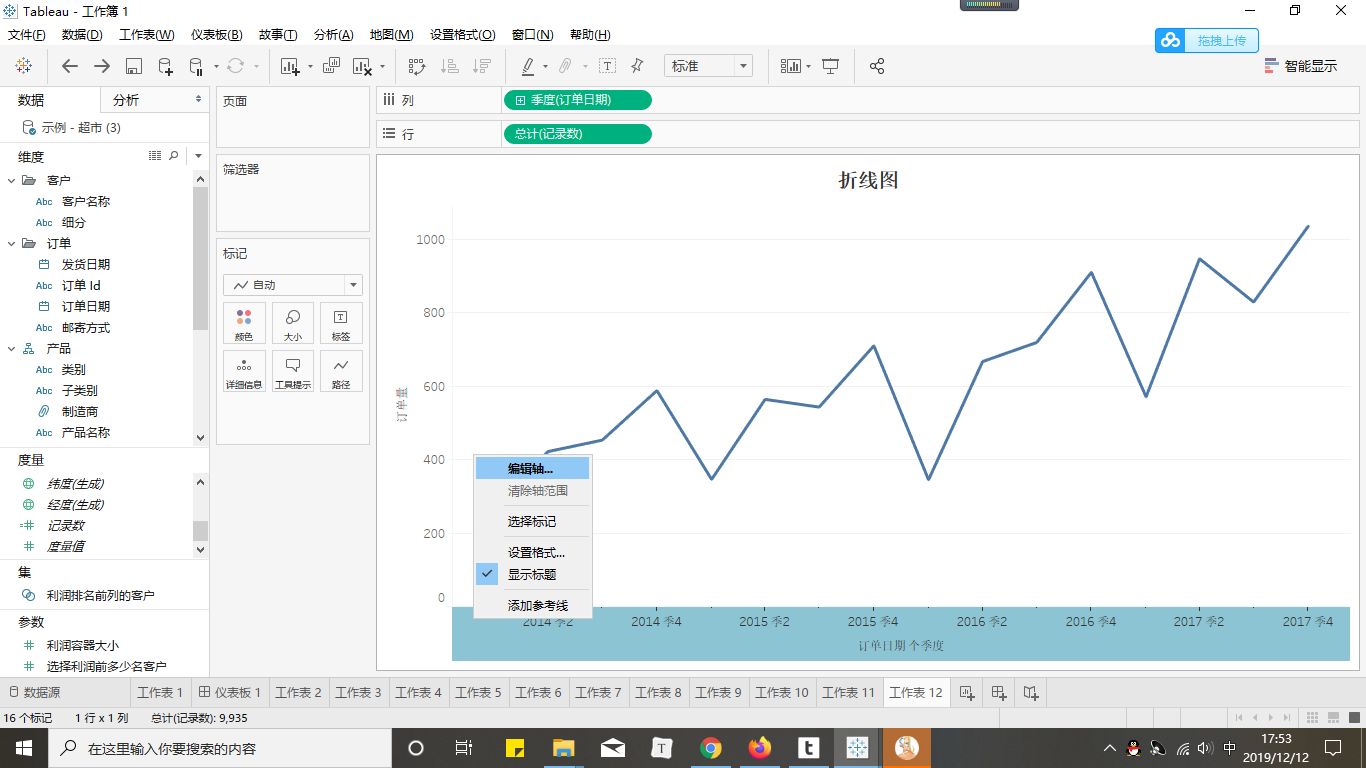Select the 示例 - 超市 (3) data source

tap(72, 128)
